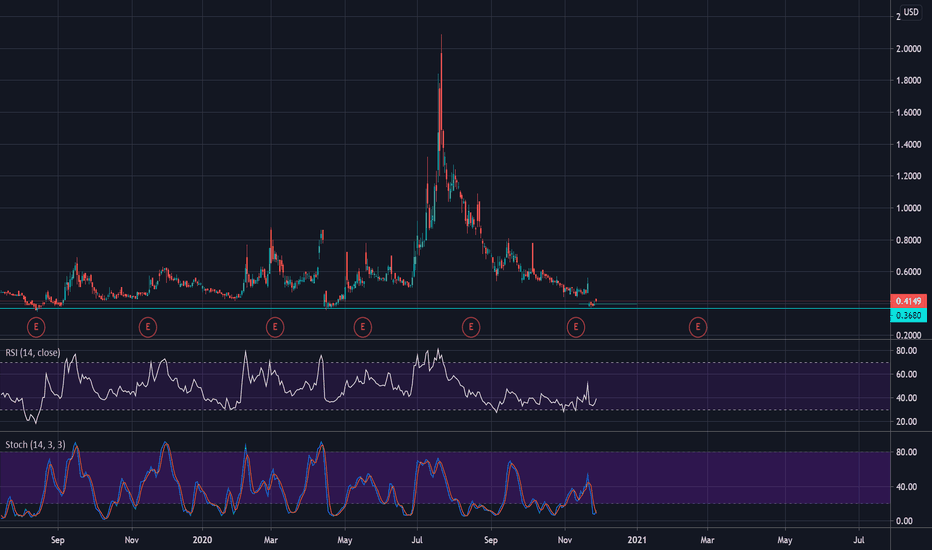The height and width of the screenshot is (550, 932).
Task: Click the earnings E marker nearest May 2020
Action: [x=363, y=327]
